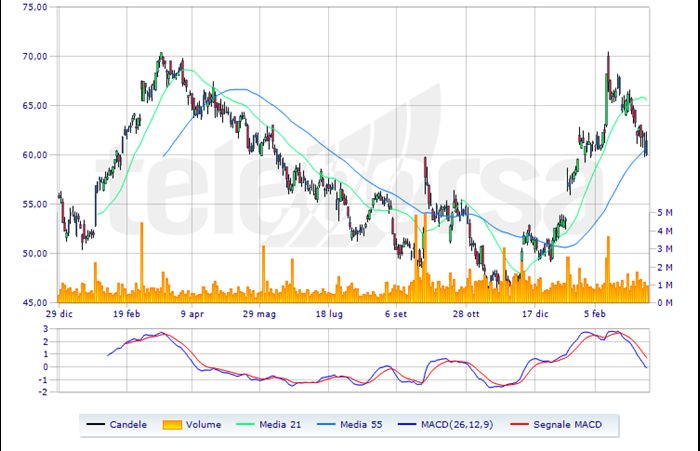Click the 75,00 price axis label
Viewport: 700px width, 451px height.
pyautogui.click(x=34, y=6)
